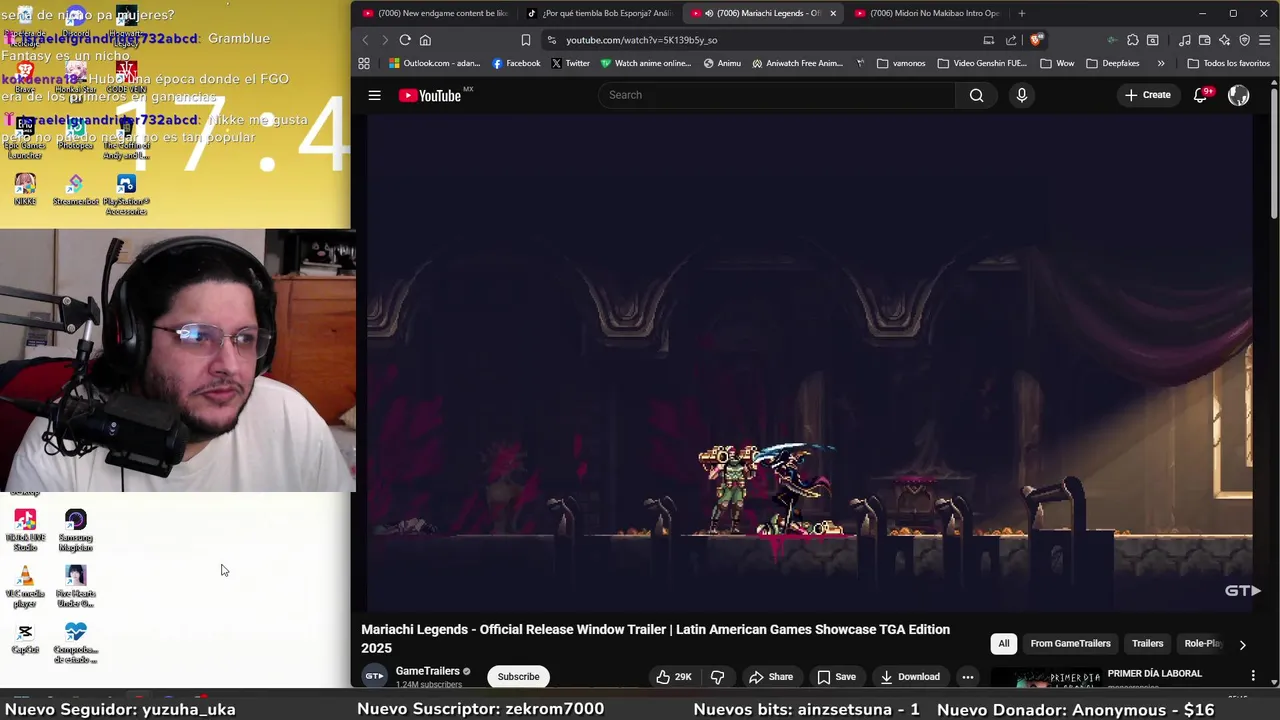This screenshot has height=720, width=1280.
Task: Click the Subscribe button
Action: tap(518, 677)
